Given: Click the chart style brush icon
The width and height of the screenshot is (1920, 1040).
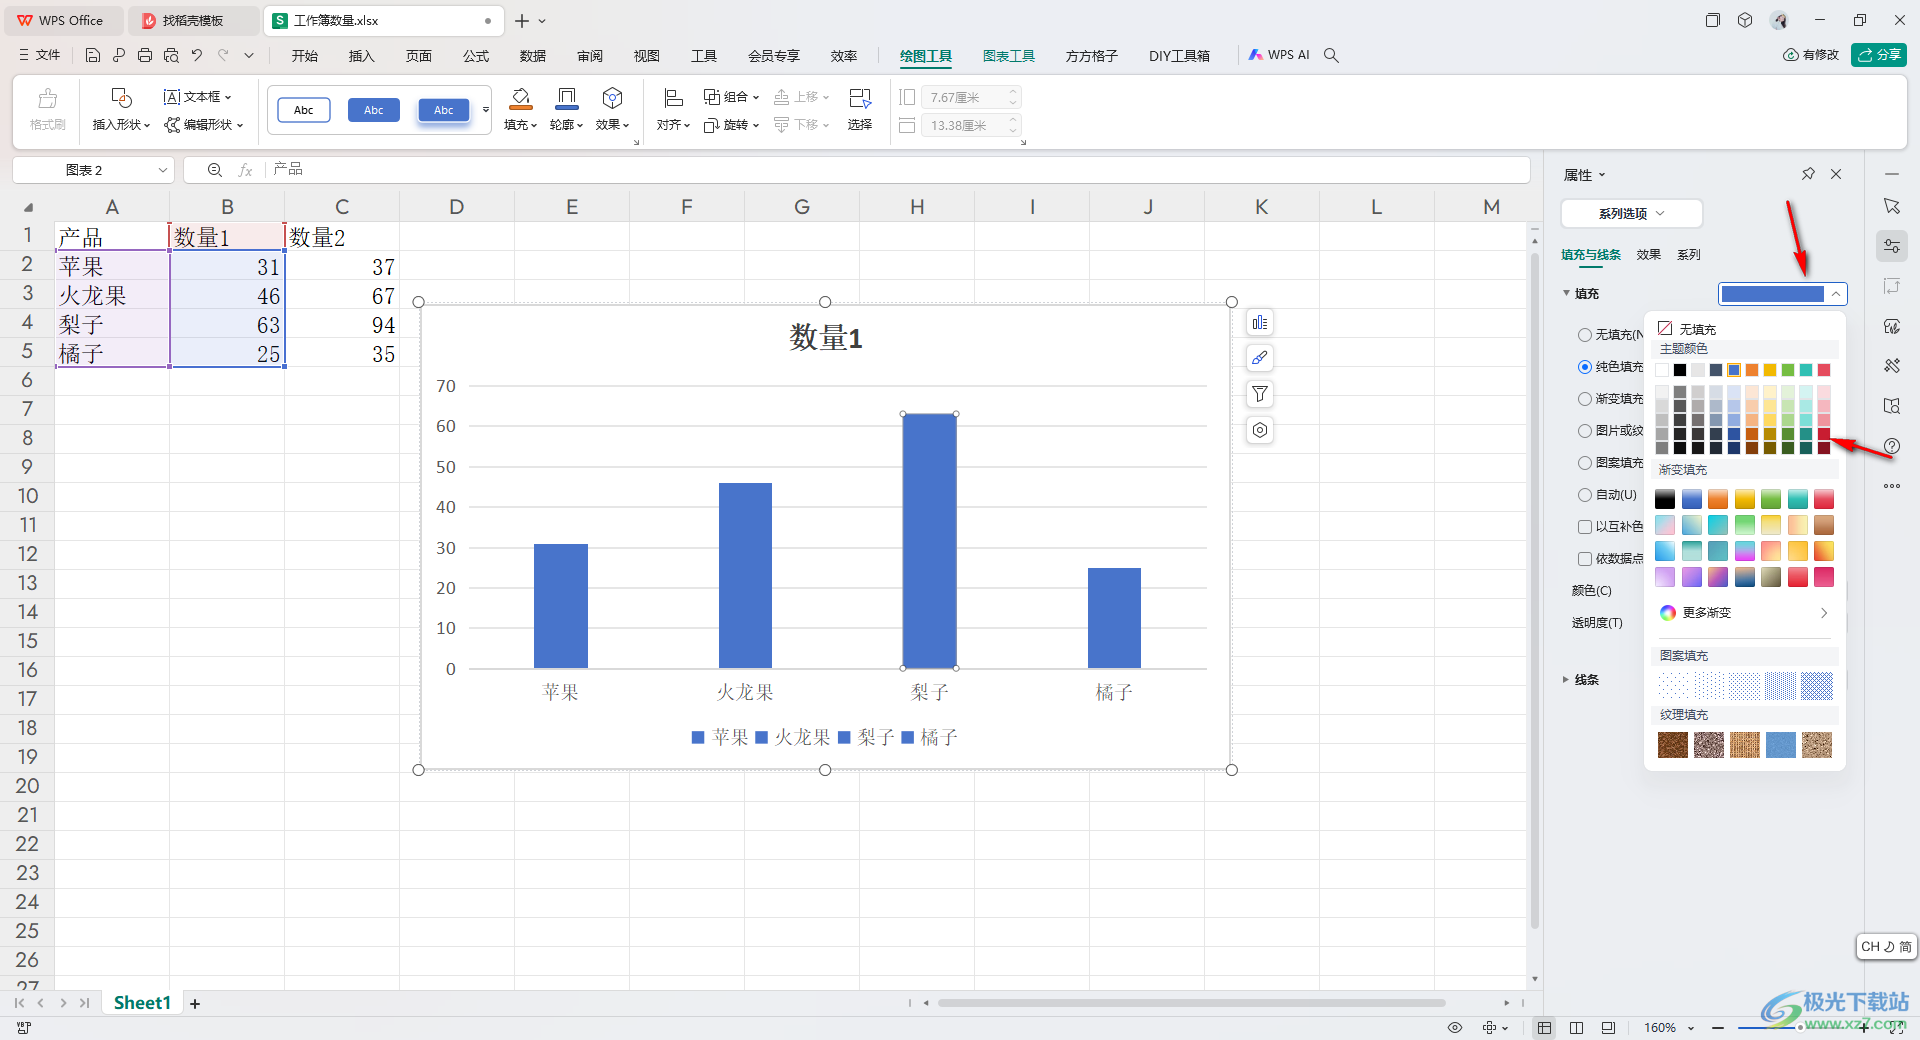Looking at the screenshot, I should (x=1260, y=358).
